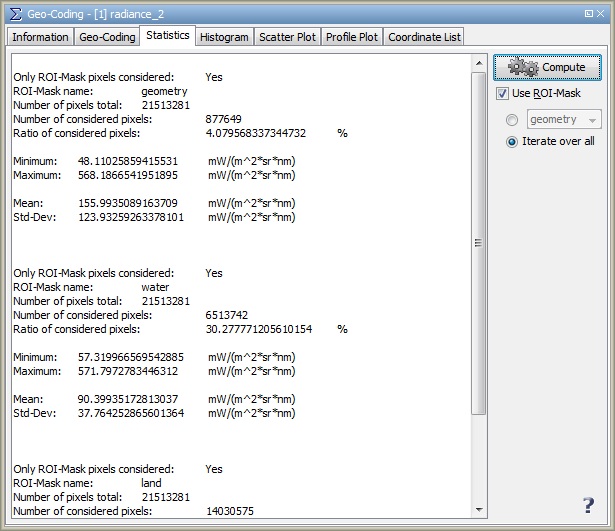Click the sigma icon in the title bar
The height and width of the screenshot is (531, 615).
[x=13, y=13]
